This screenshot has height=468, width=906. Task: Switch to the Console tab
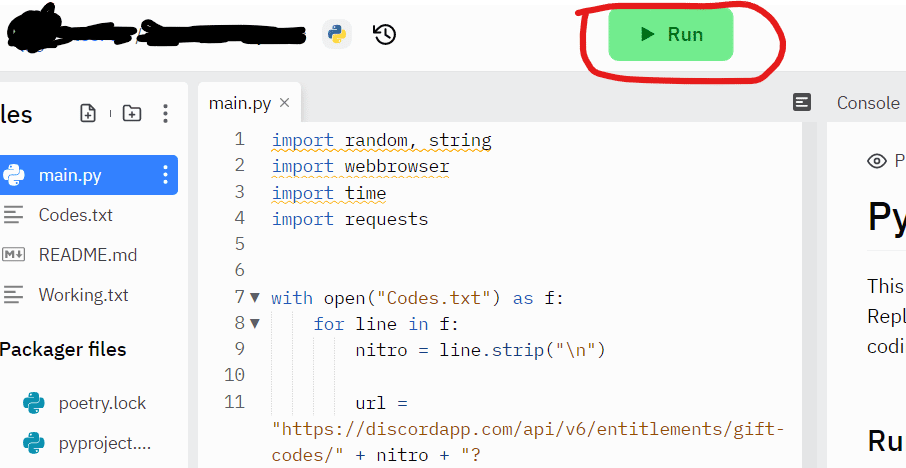point(867,103)
